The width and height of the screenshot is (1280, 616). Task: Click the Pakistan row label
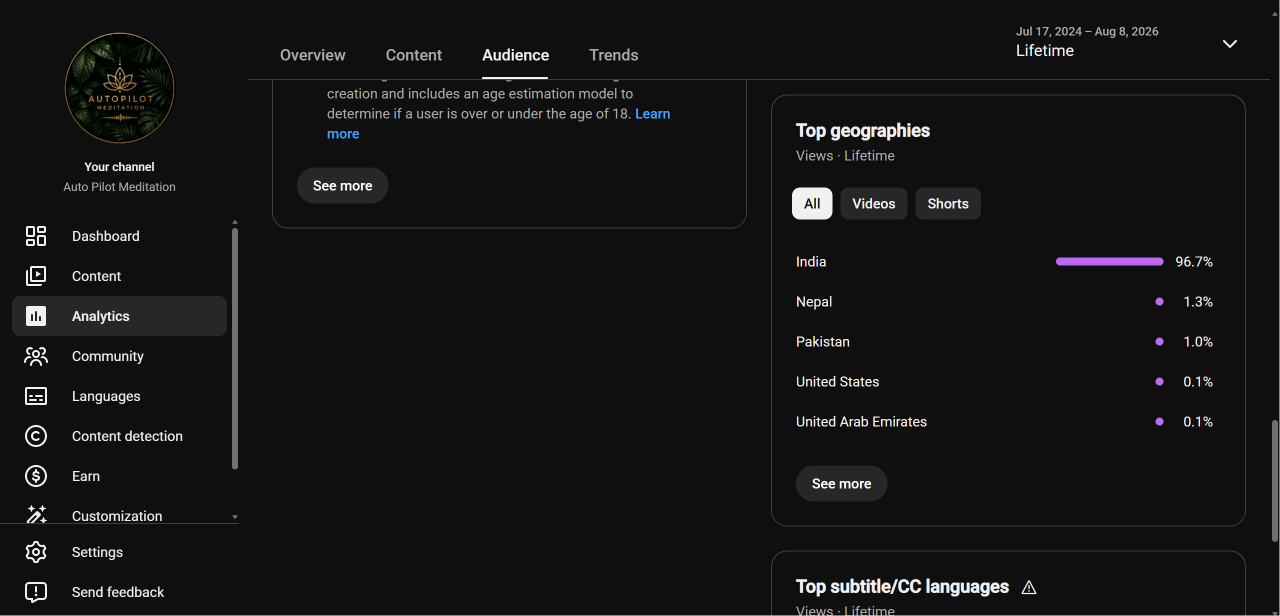[x=823, y=342]
